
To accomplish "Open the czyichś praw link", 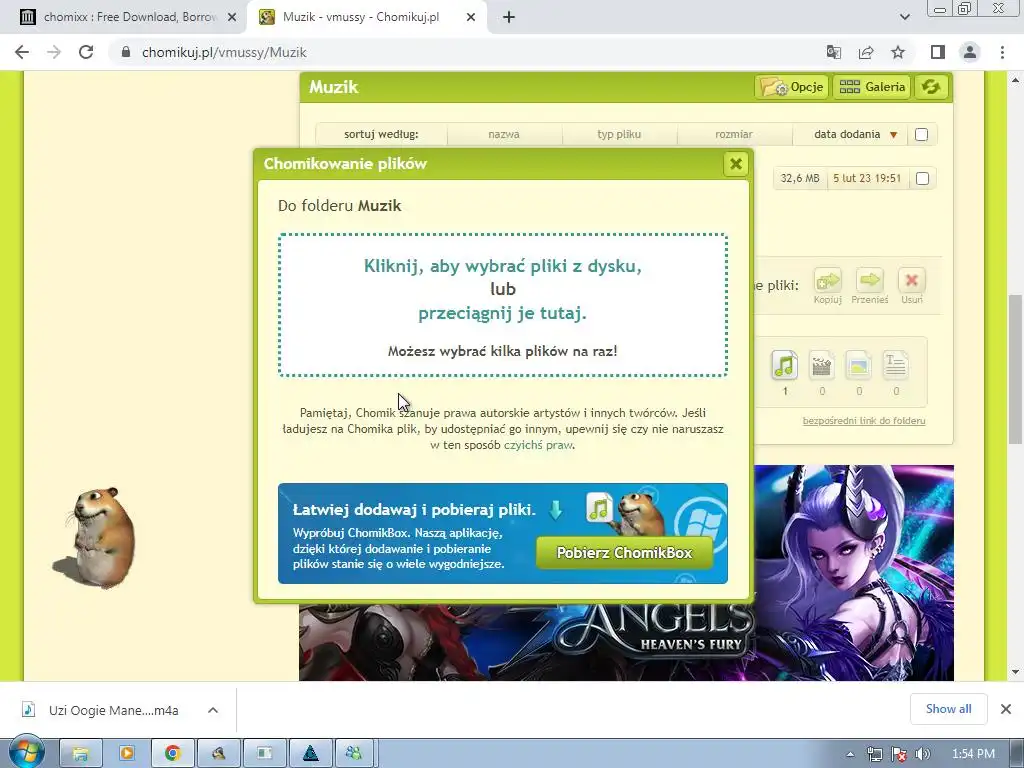I will pyautogui.click(x=538, y=445).
